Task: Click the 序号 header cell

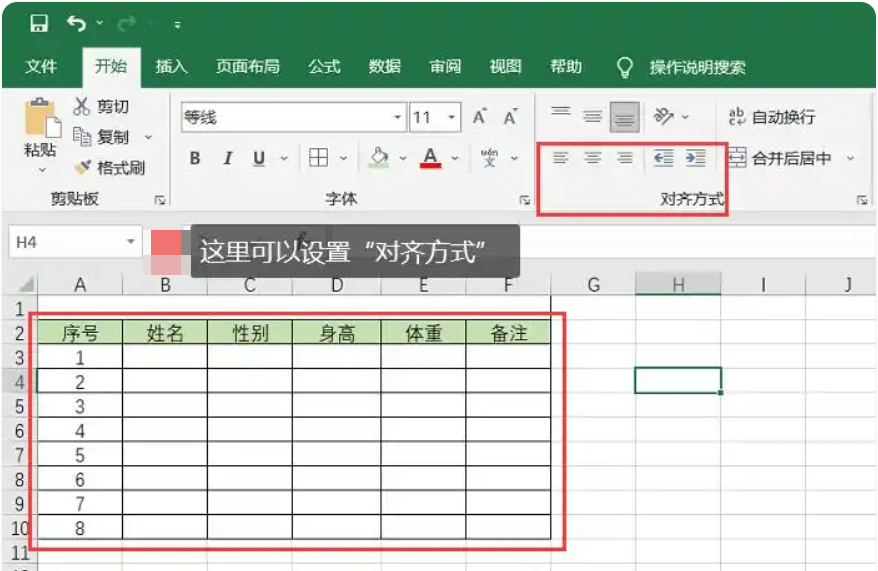Action: click(80, 333)
